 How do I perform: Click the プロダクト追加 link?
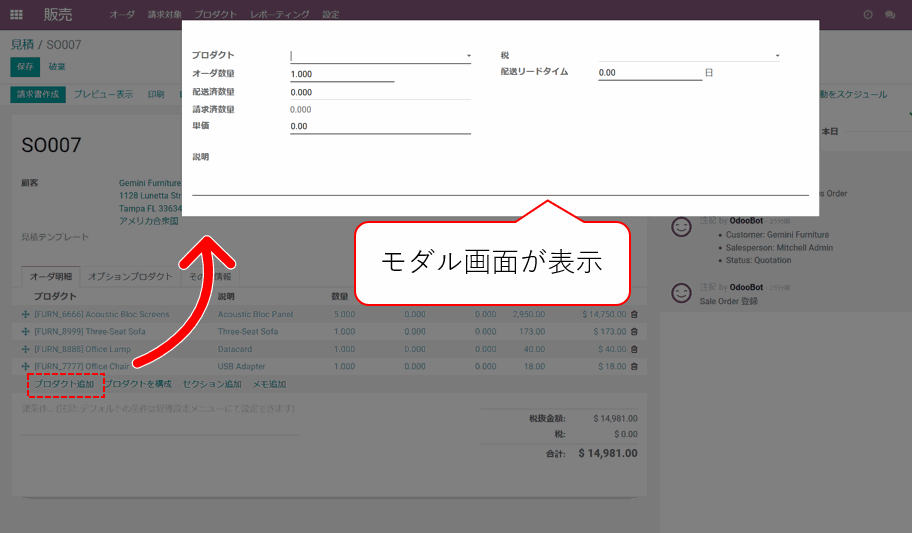(x=65, y=384)
